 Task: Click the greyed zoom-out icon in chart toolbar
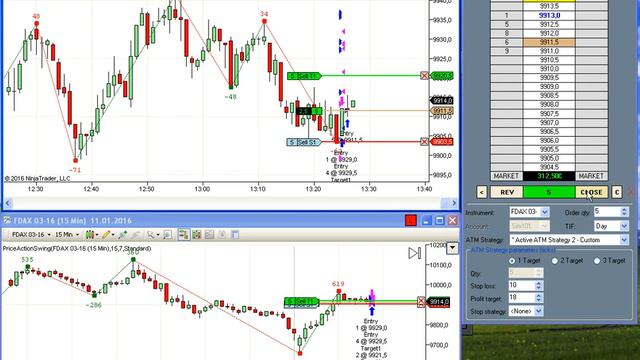pyautogui.click(x=136, y=235)
